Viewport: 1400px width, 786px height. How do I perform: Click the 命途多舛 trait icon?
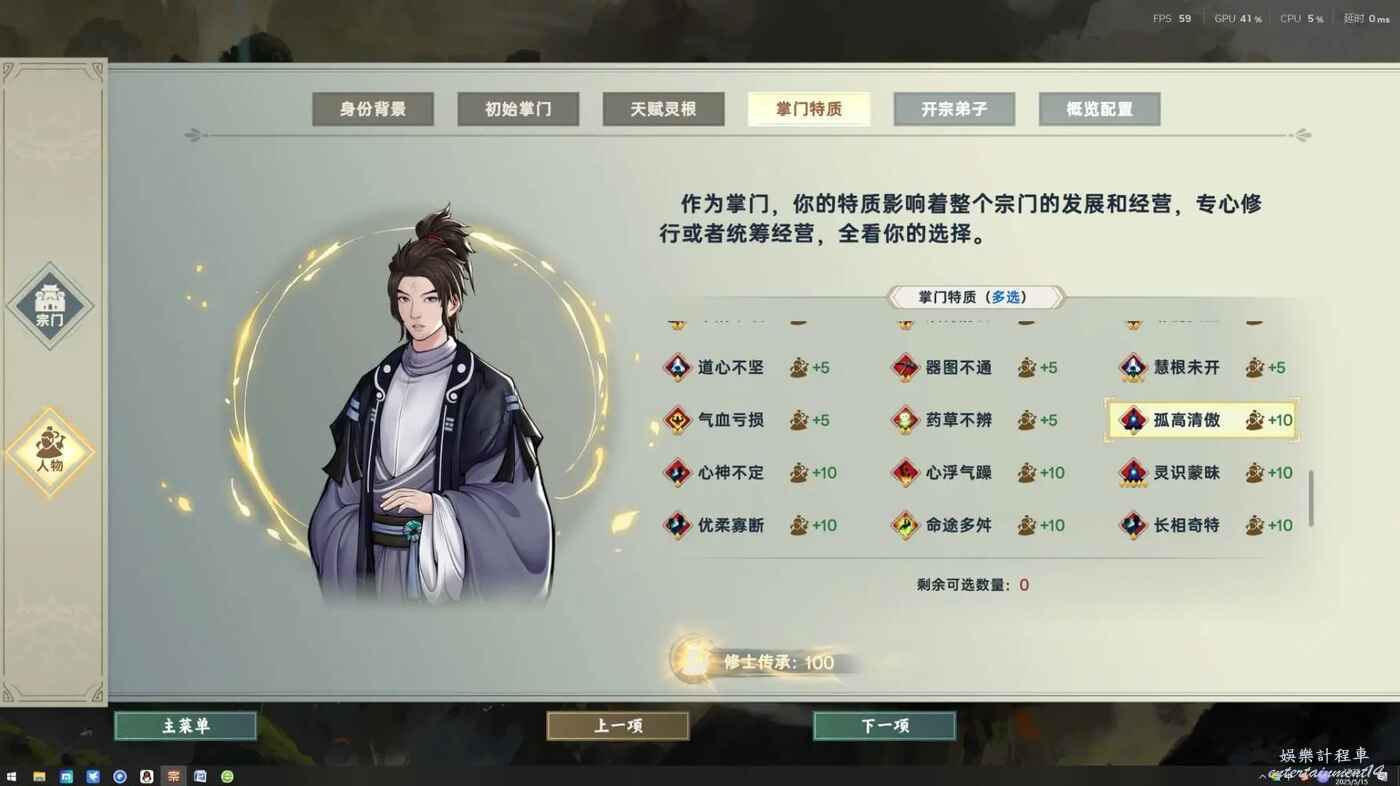point(905,525)
